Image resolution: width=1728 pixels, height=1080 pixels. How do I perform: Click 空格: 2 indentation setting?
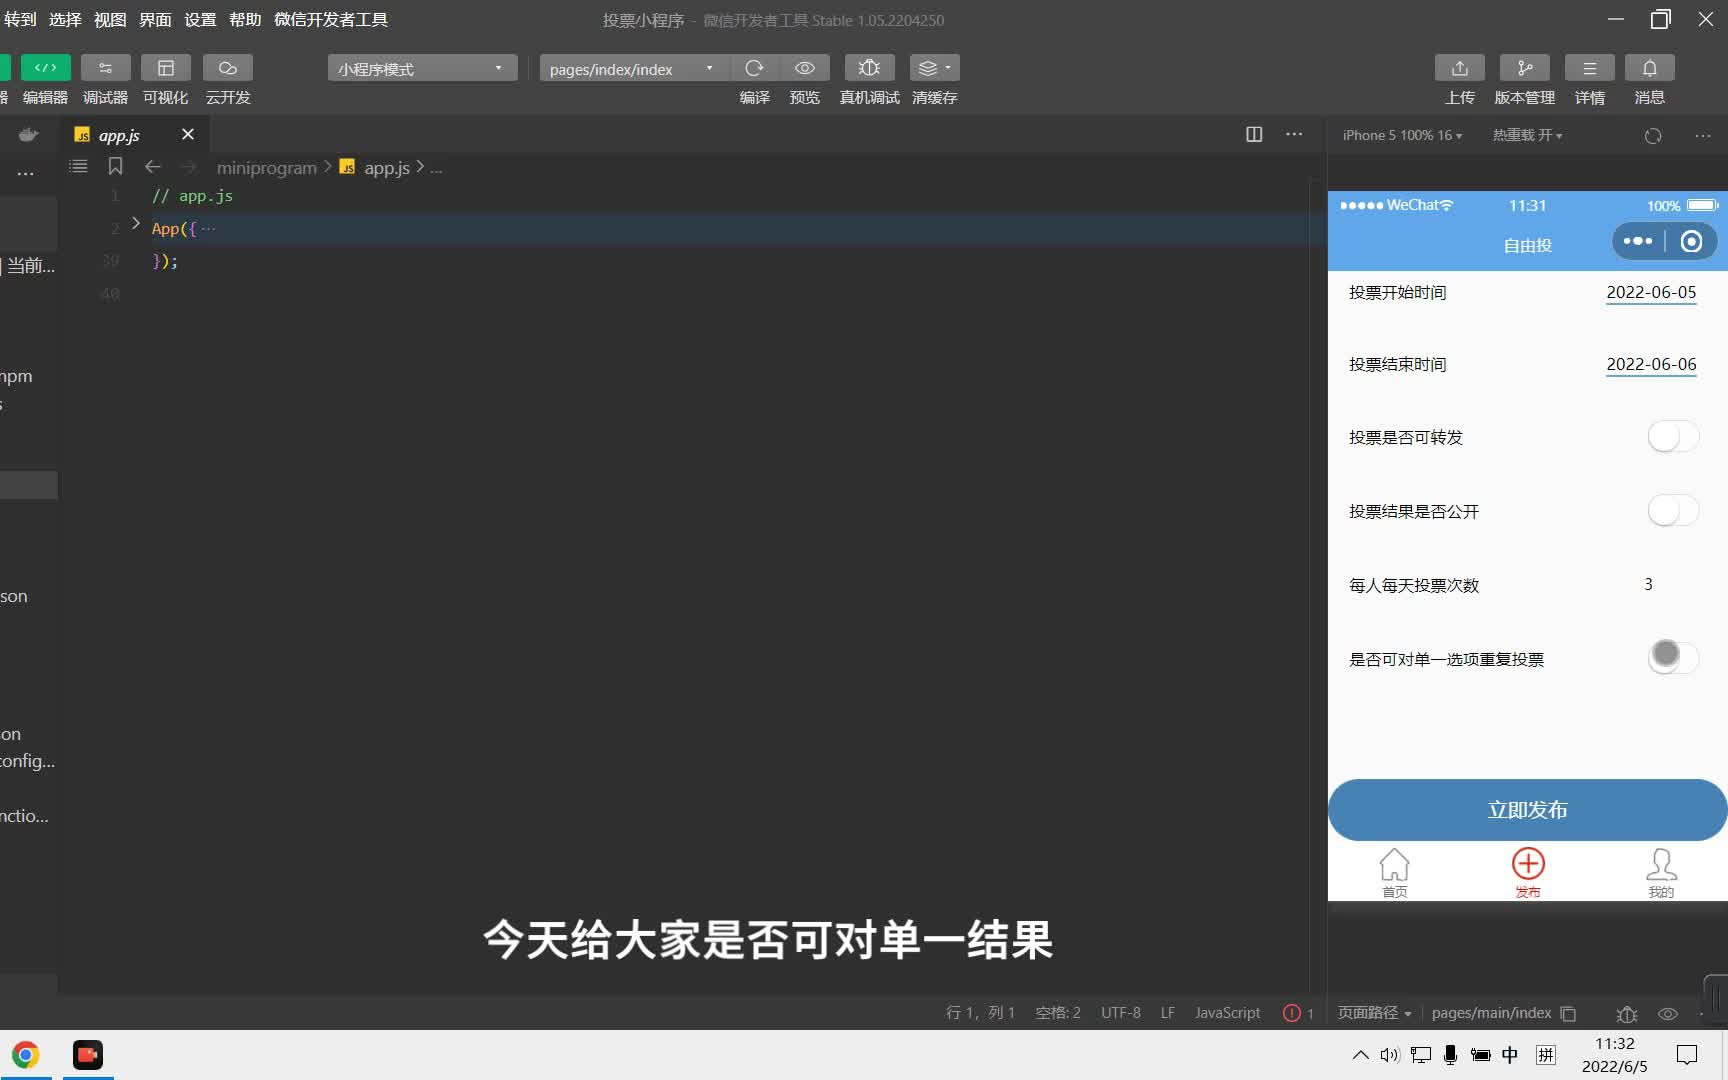click(1057, 1013)
